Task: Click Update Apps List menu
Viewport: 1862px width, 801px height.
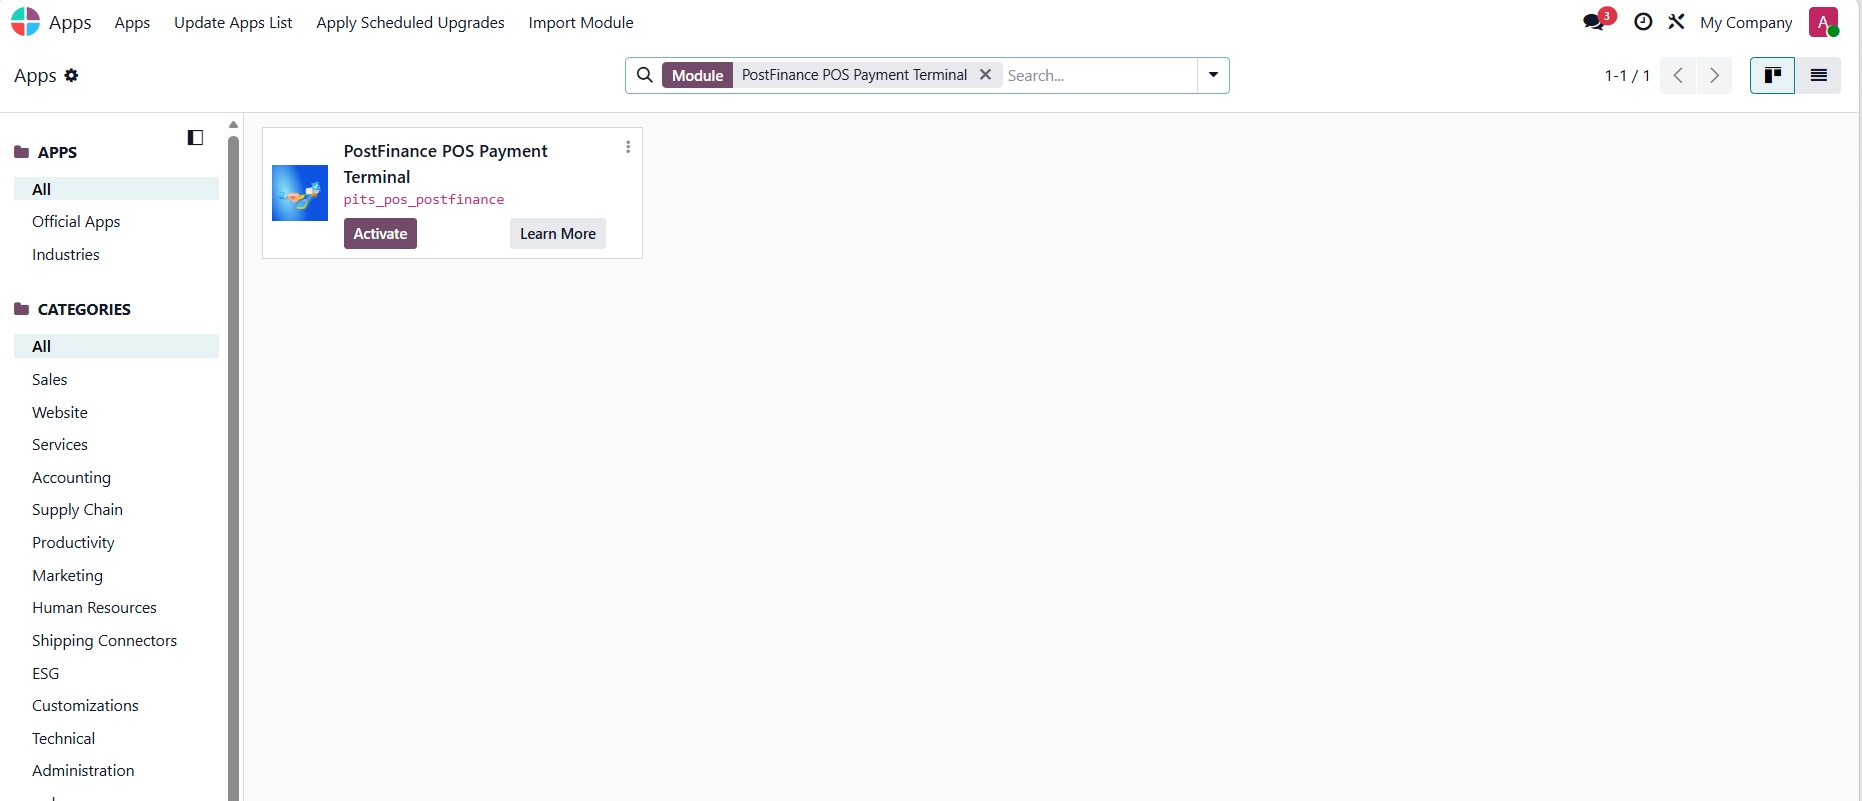Action: coord(233,22)
